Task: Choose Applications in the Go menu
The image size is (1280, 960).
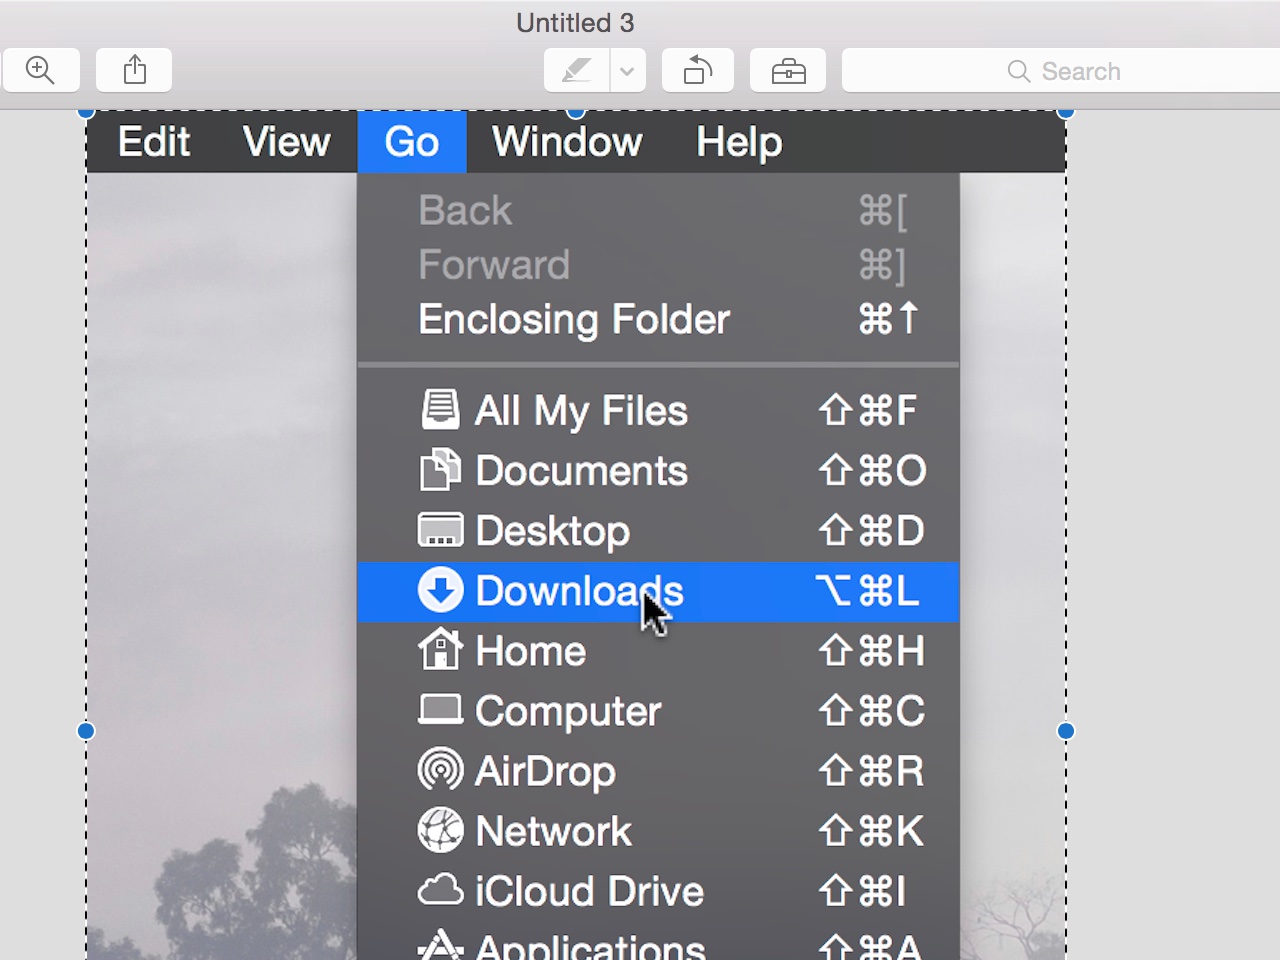Action: tap(658, 943)
